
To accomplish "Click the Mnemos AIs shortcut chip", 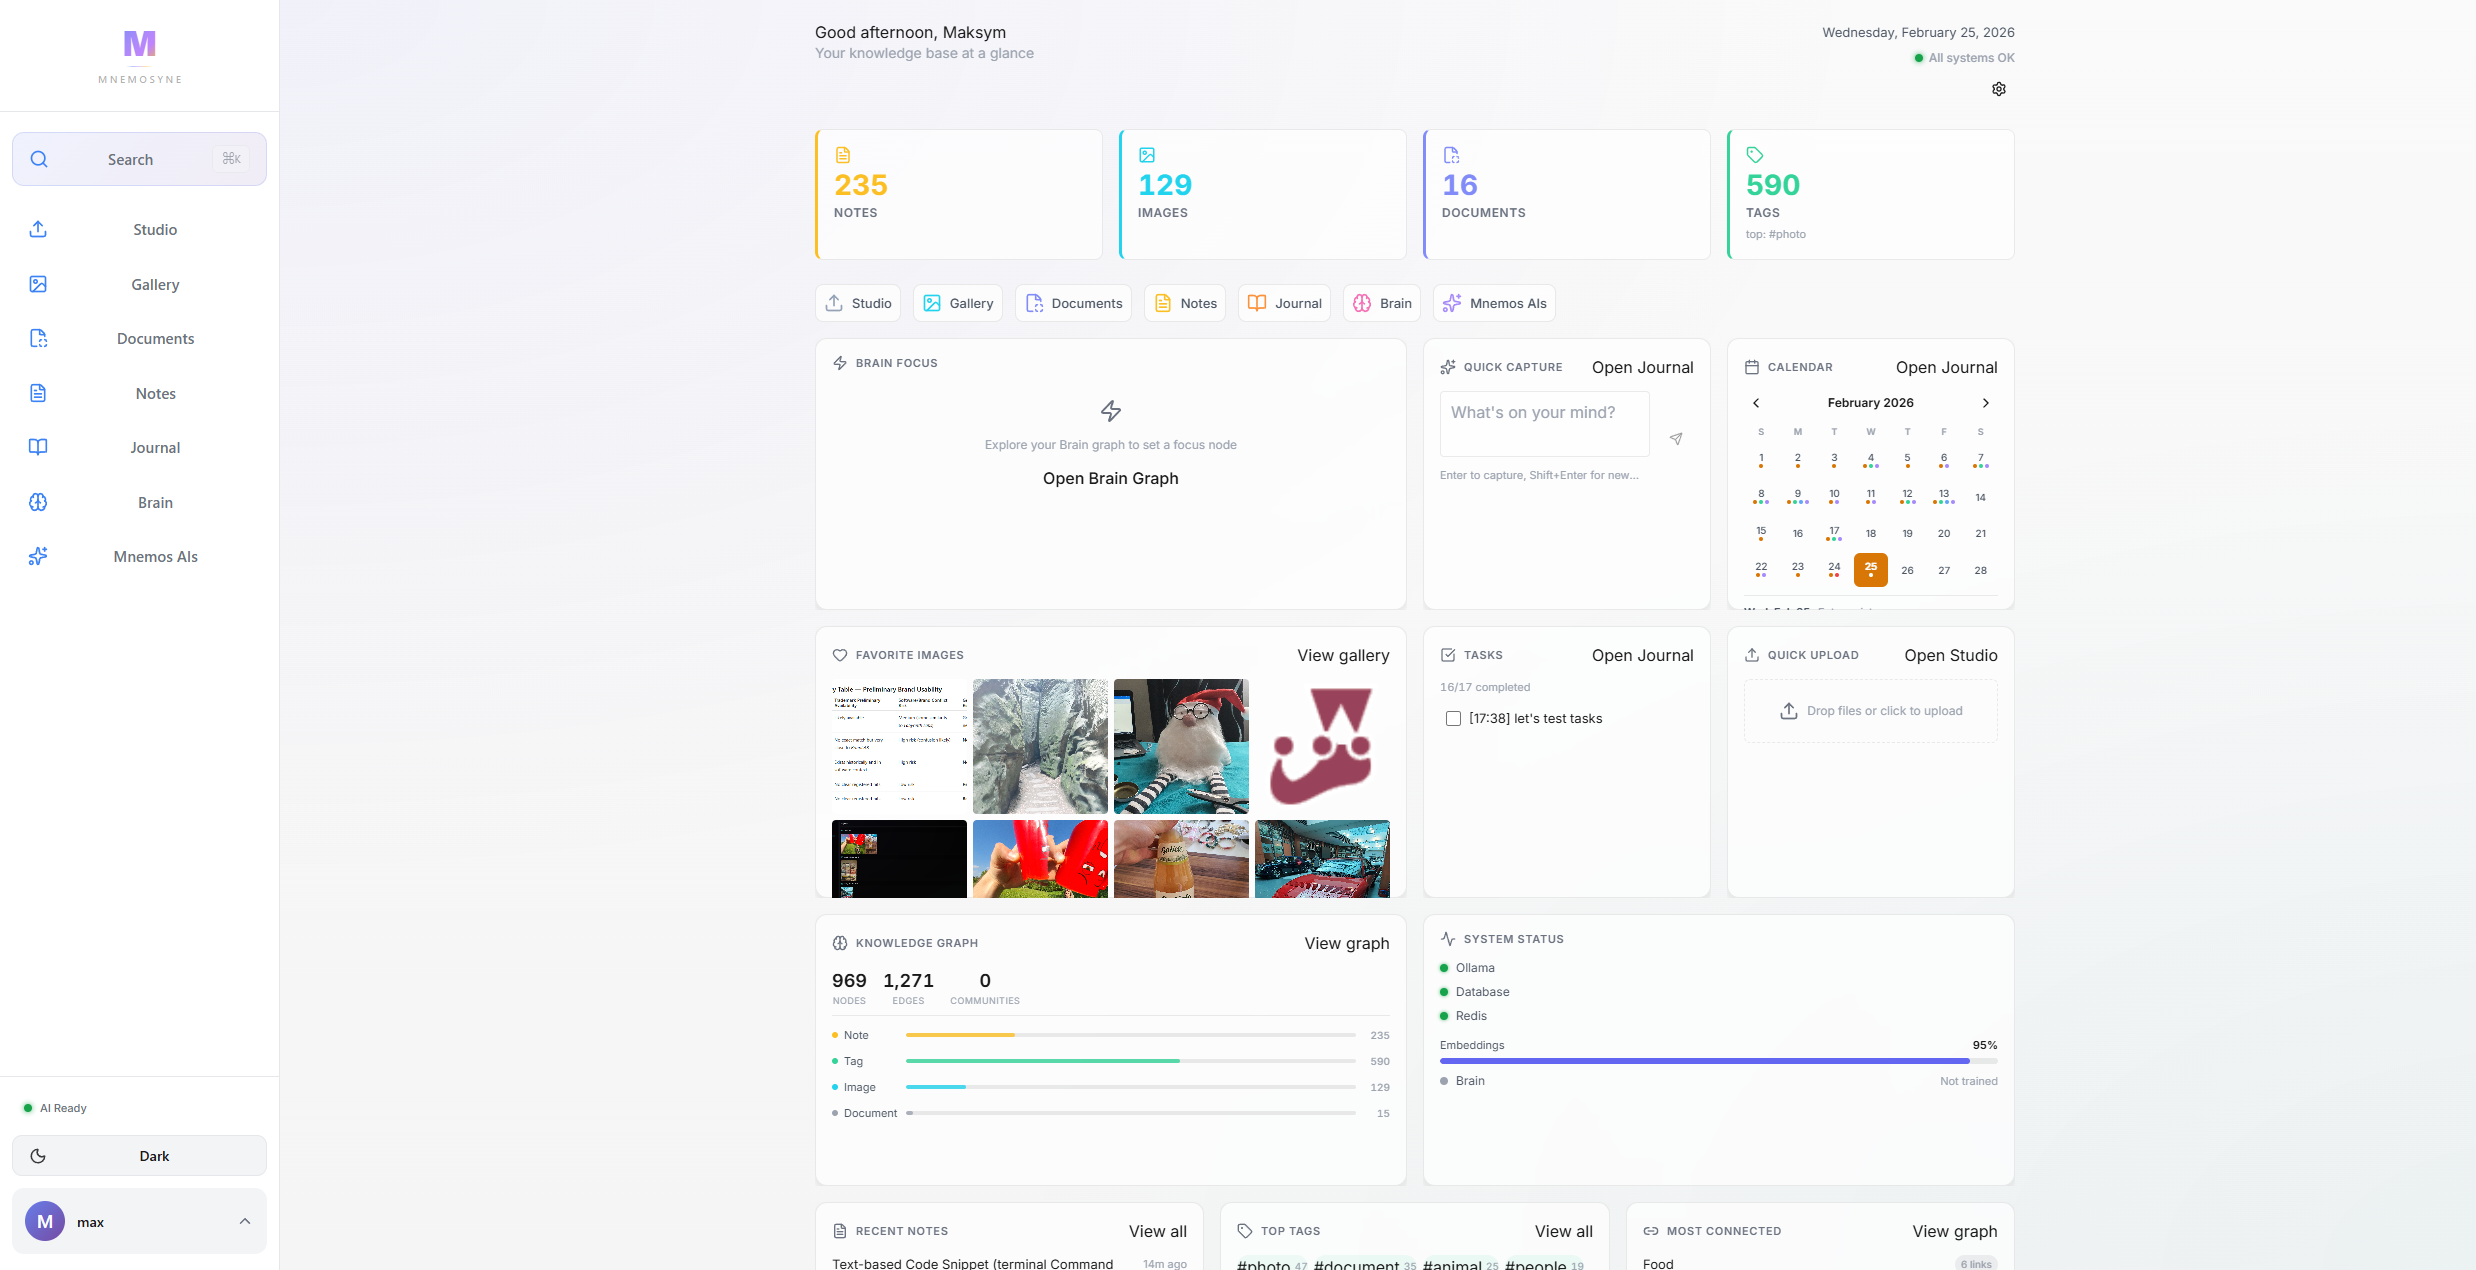I will click(x=1494, y=303).
